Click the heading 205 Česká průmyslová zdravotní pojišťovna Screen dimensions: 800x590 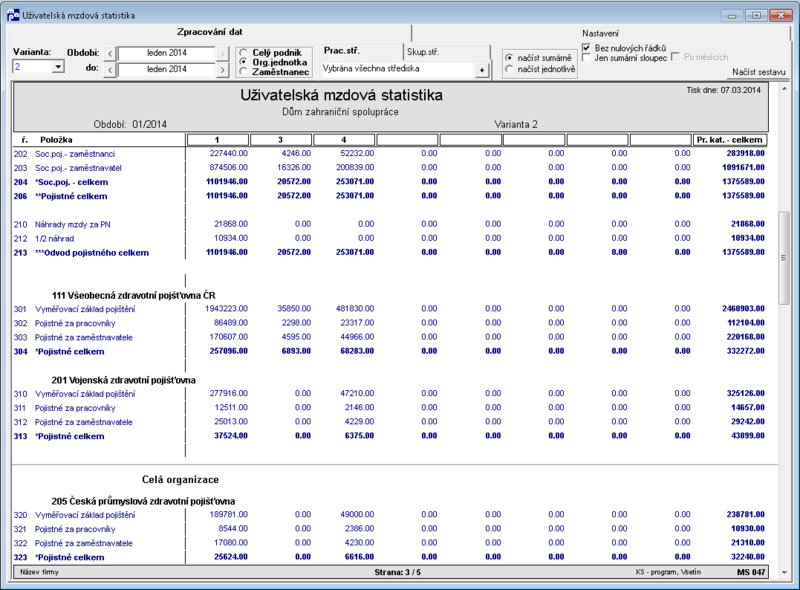click(143, 501)
